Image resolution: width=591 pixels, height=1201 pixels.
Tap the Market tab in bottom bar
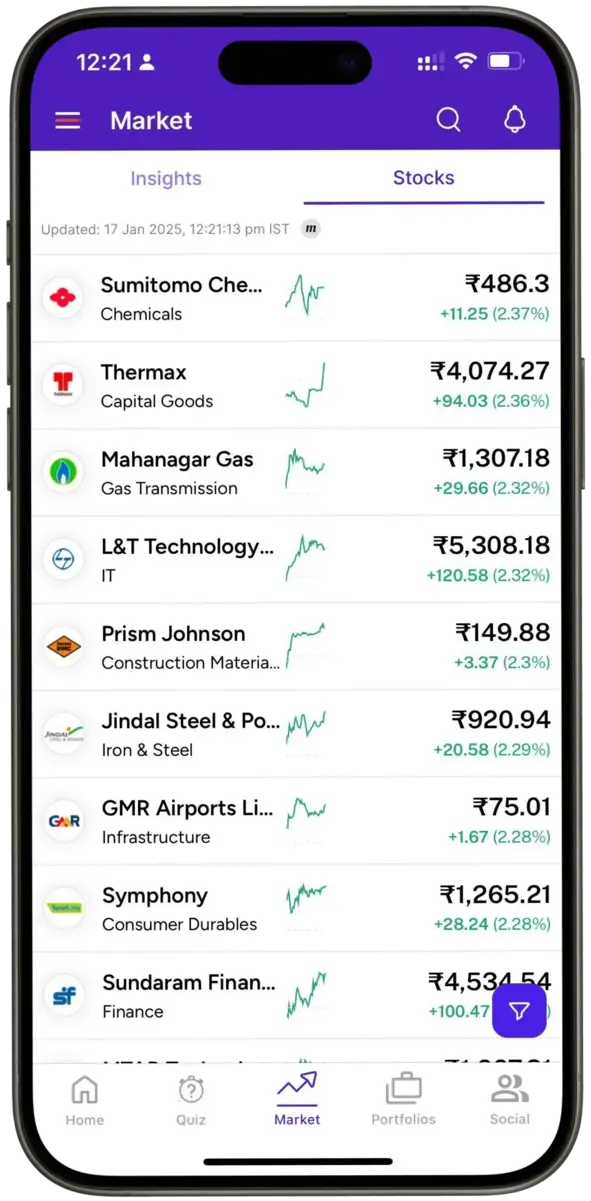pos(297,1100)
